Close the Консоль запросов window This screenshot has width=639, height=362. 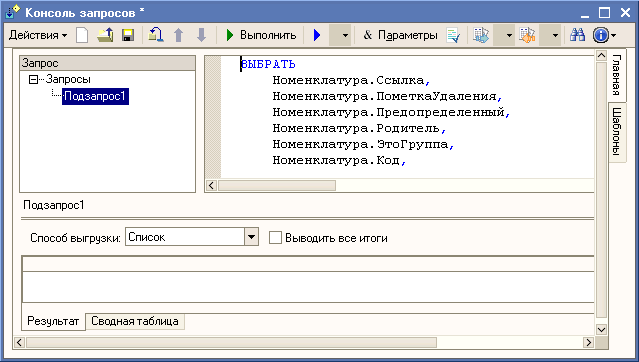626,13
